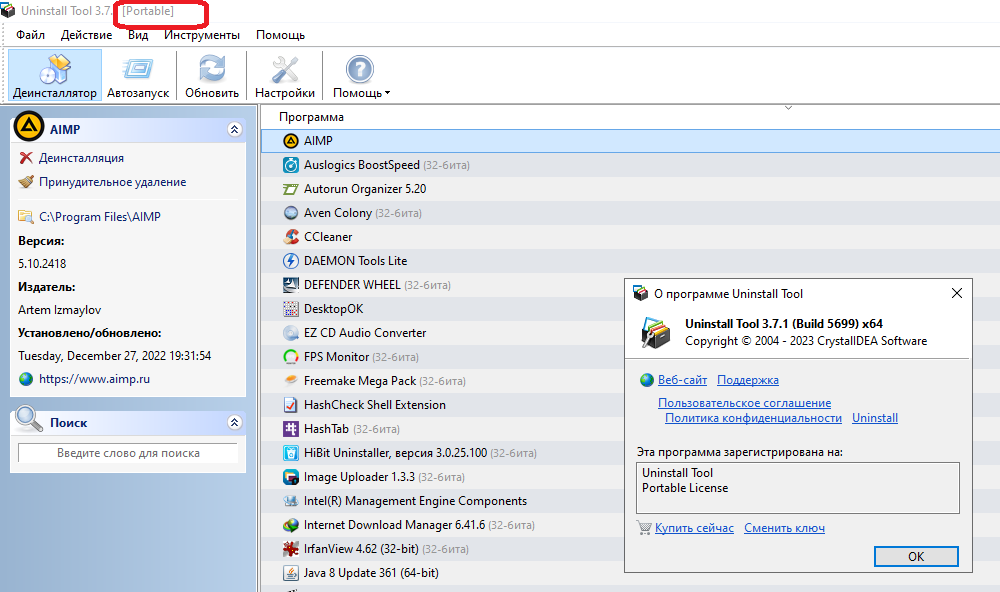Click the Сменить ключ link

point(784,528)
